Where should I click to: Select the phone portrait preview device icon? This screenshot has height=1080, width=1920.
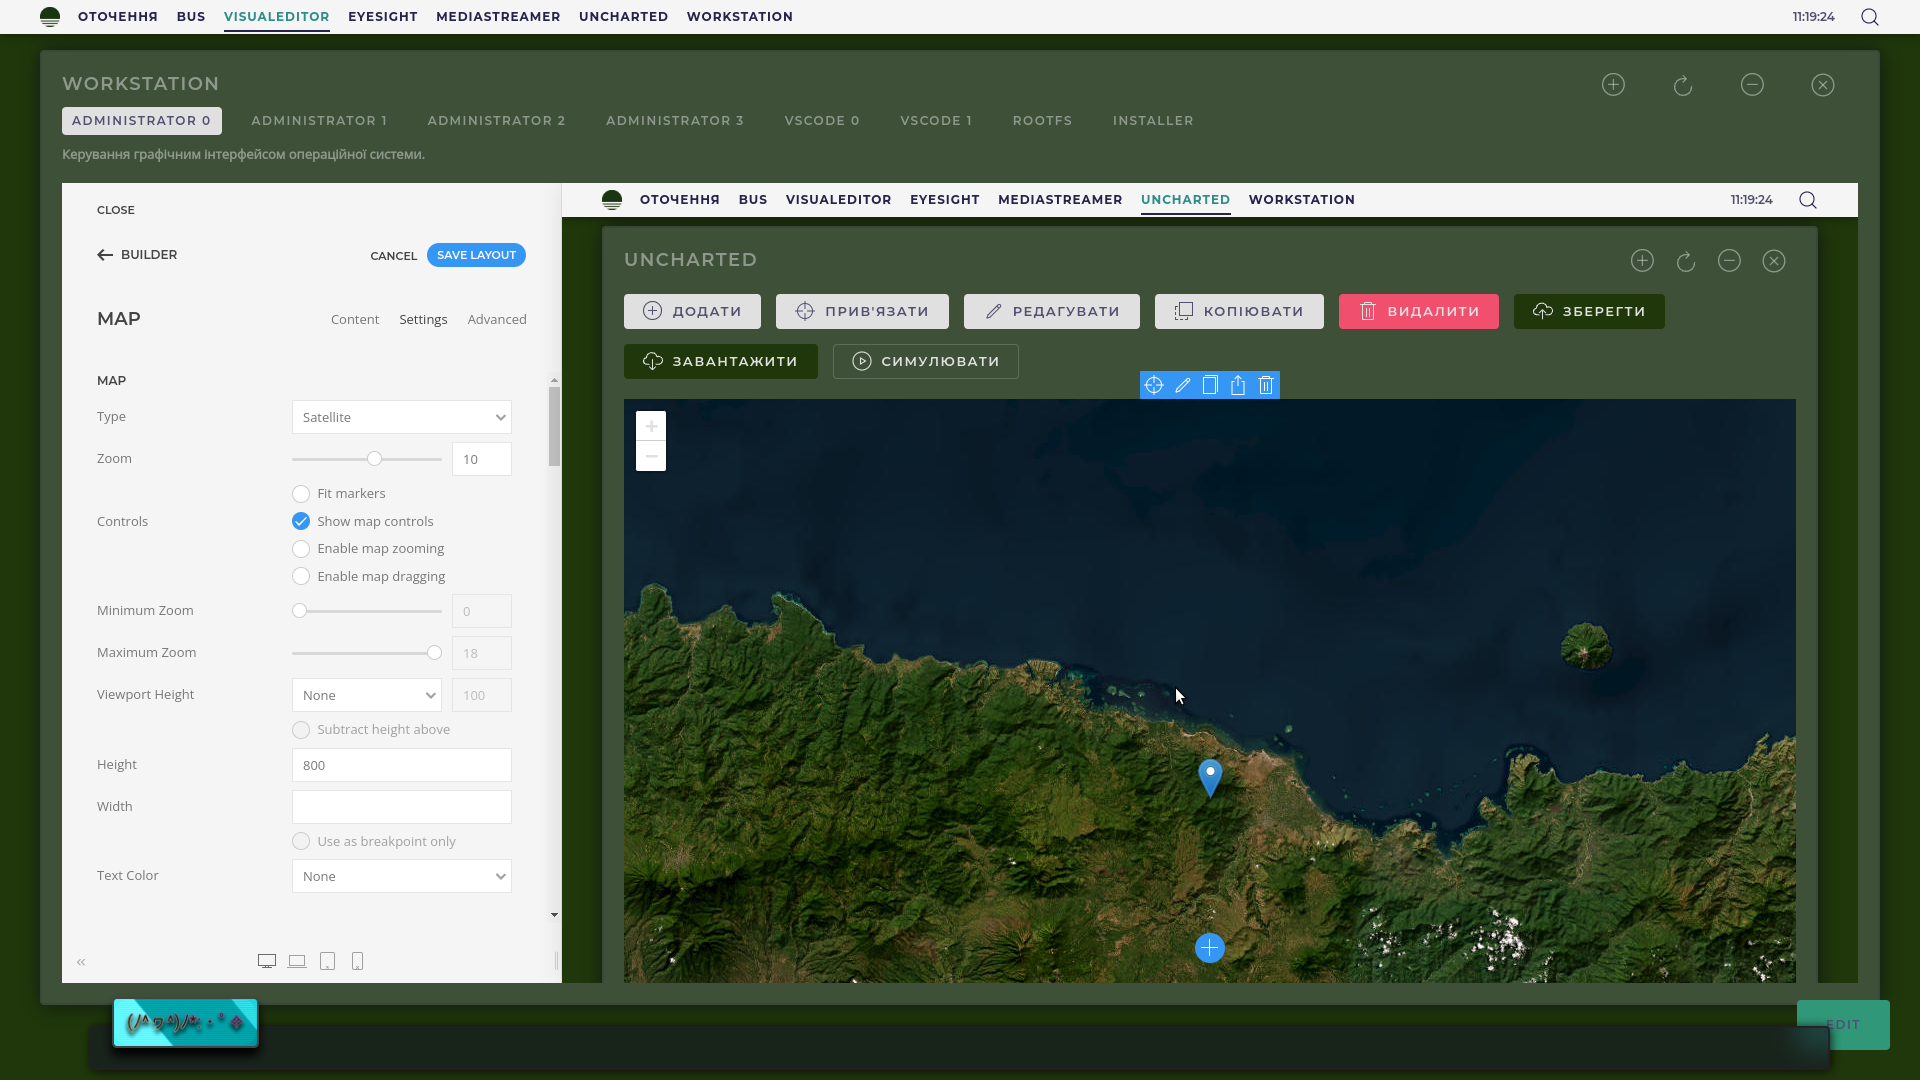tap(357, 961)
